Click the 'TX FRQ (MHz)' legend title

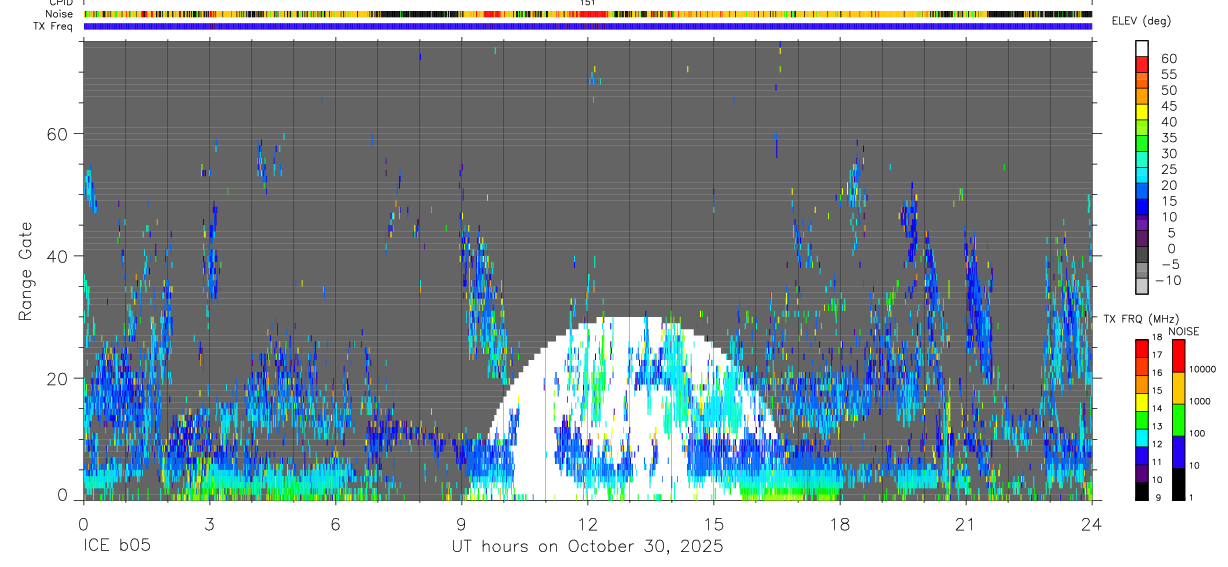click(1141, 318)
